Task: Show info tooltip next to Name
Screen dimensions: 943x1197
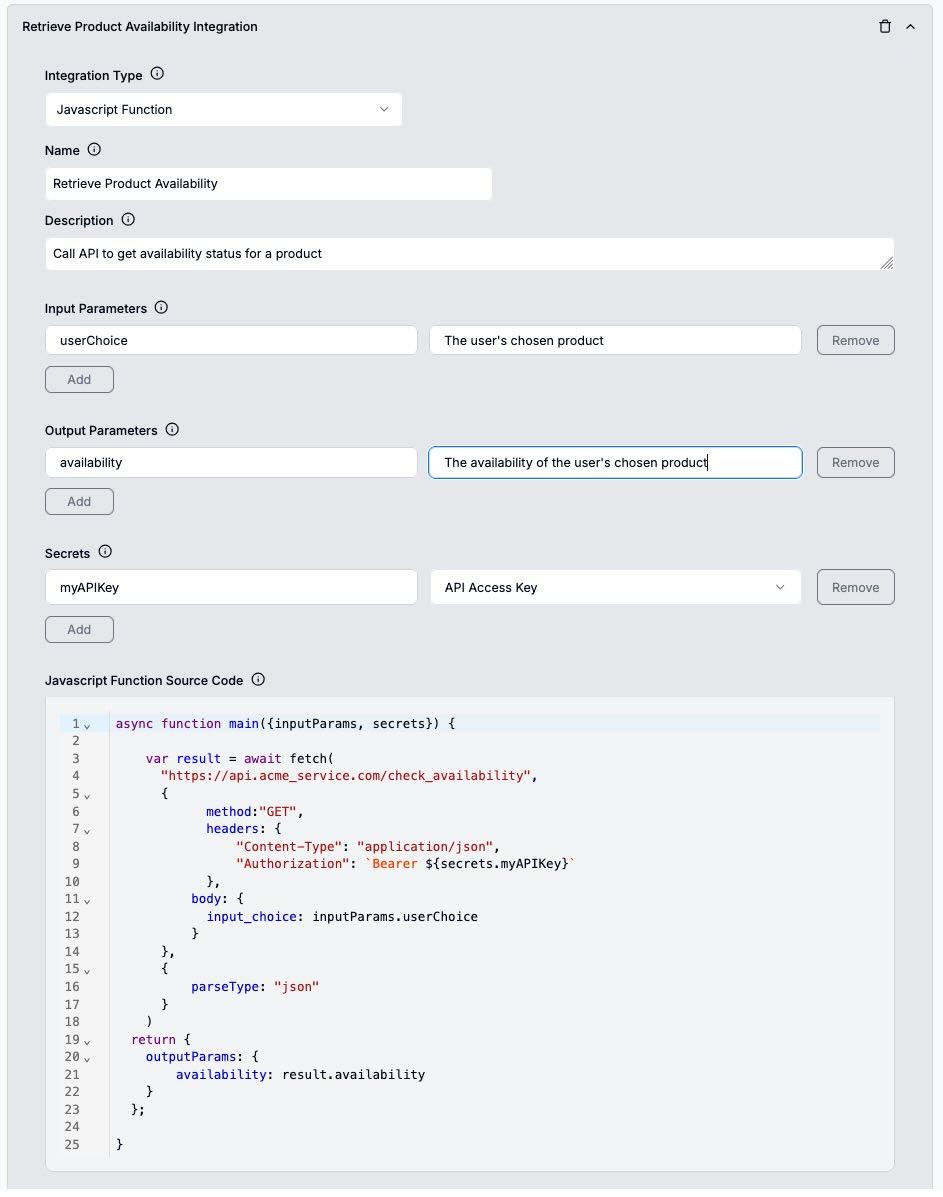Action: click(94, 150)
